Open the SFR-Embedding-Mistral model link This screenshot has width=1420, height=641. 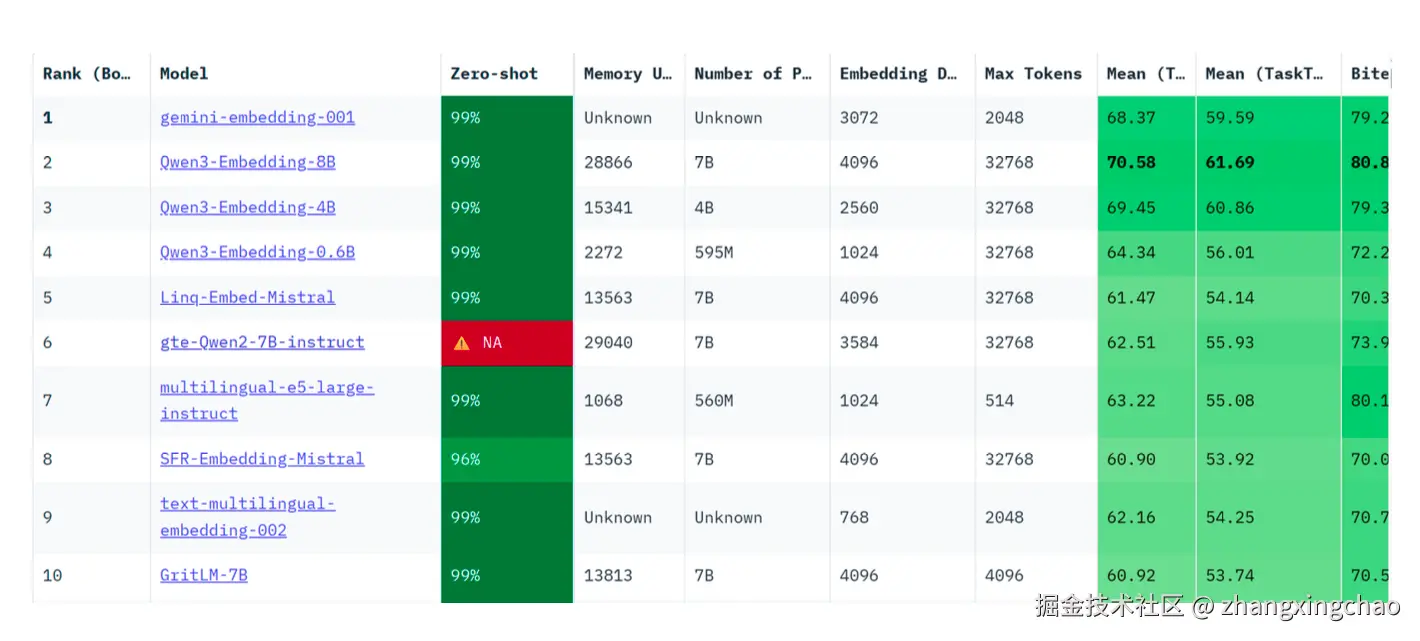click(x=262, y=459)
